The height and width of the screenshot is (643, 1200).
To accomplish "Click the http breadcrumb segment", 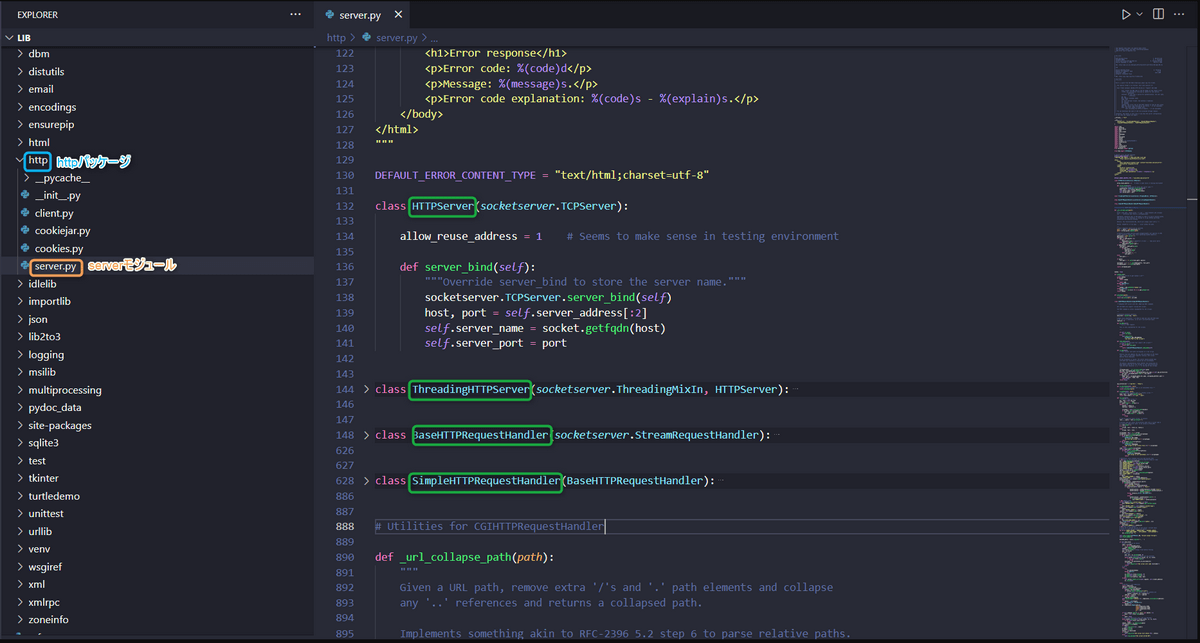I will pos(336,38).
